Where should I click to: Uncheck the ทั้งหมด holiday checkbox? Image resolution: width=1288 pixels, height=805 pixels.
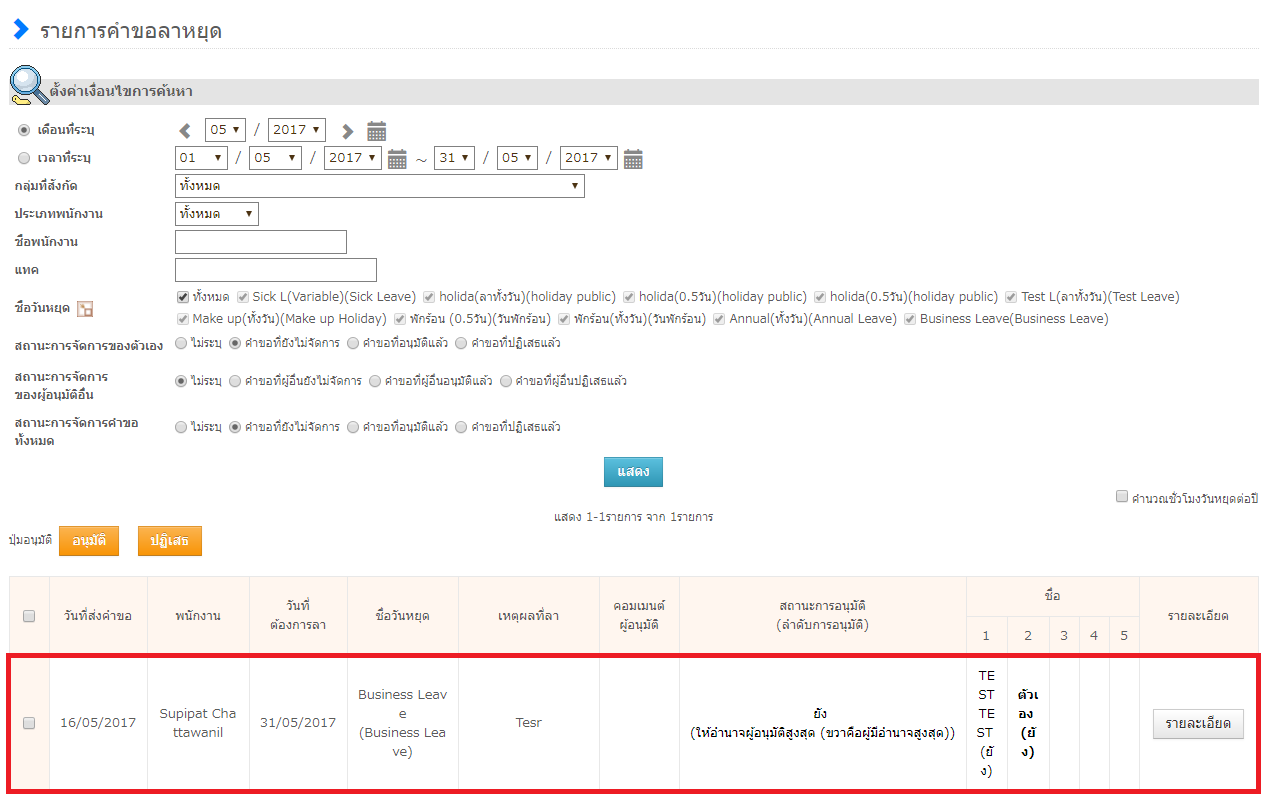(182, 297)
